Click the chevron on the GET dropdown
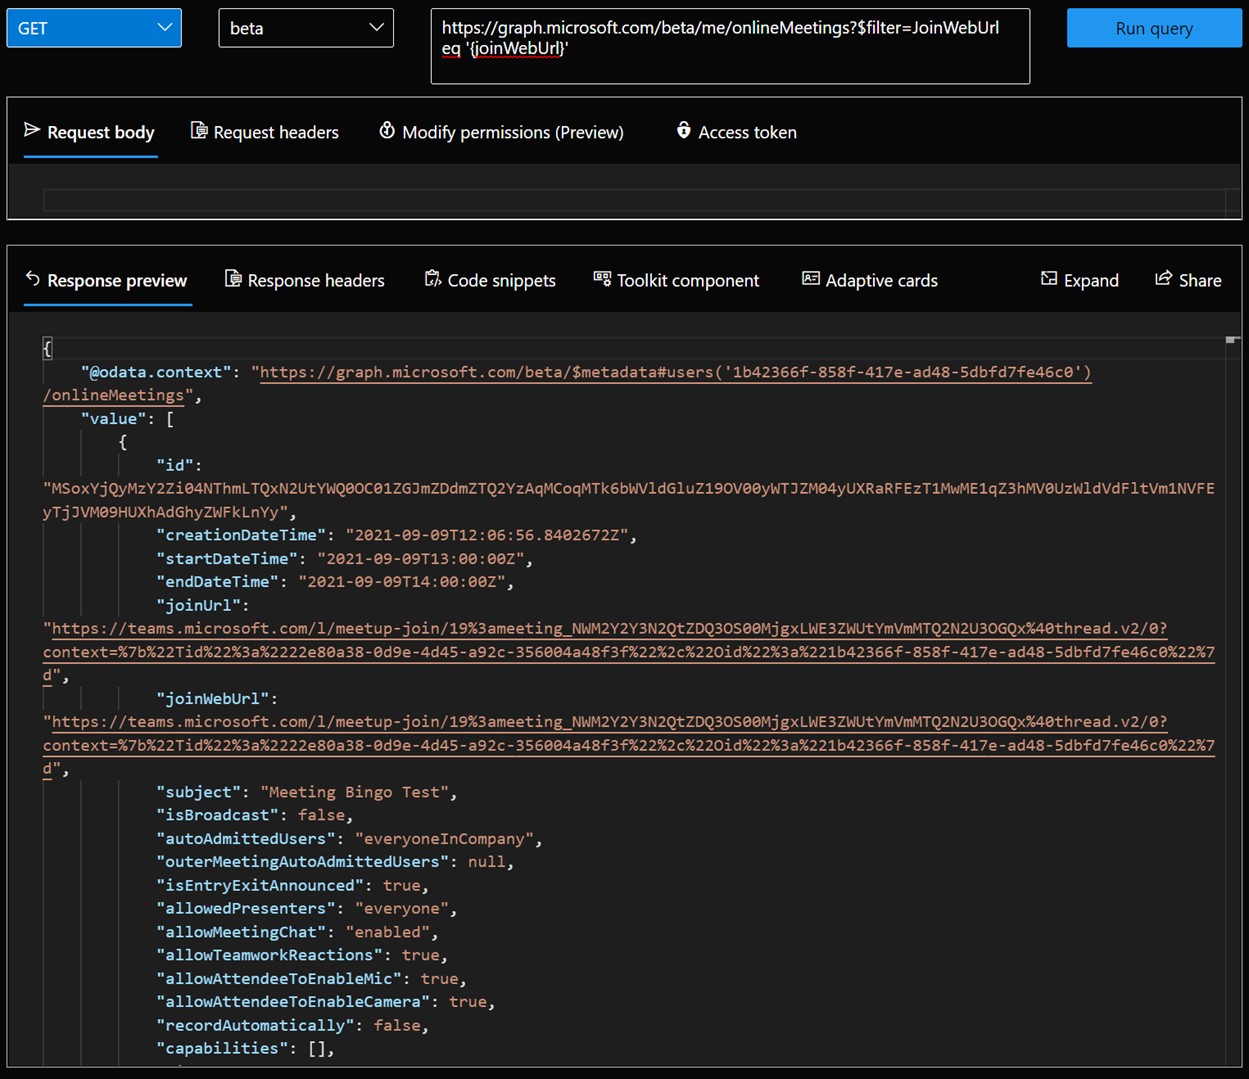Image resolution: width=1249 pixels, height=1079 pixels. [x=165, y=27]
